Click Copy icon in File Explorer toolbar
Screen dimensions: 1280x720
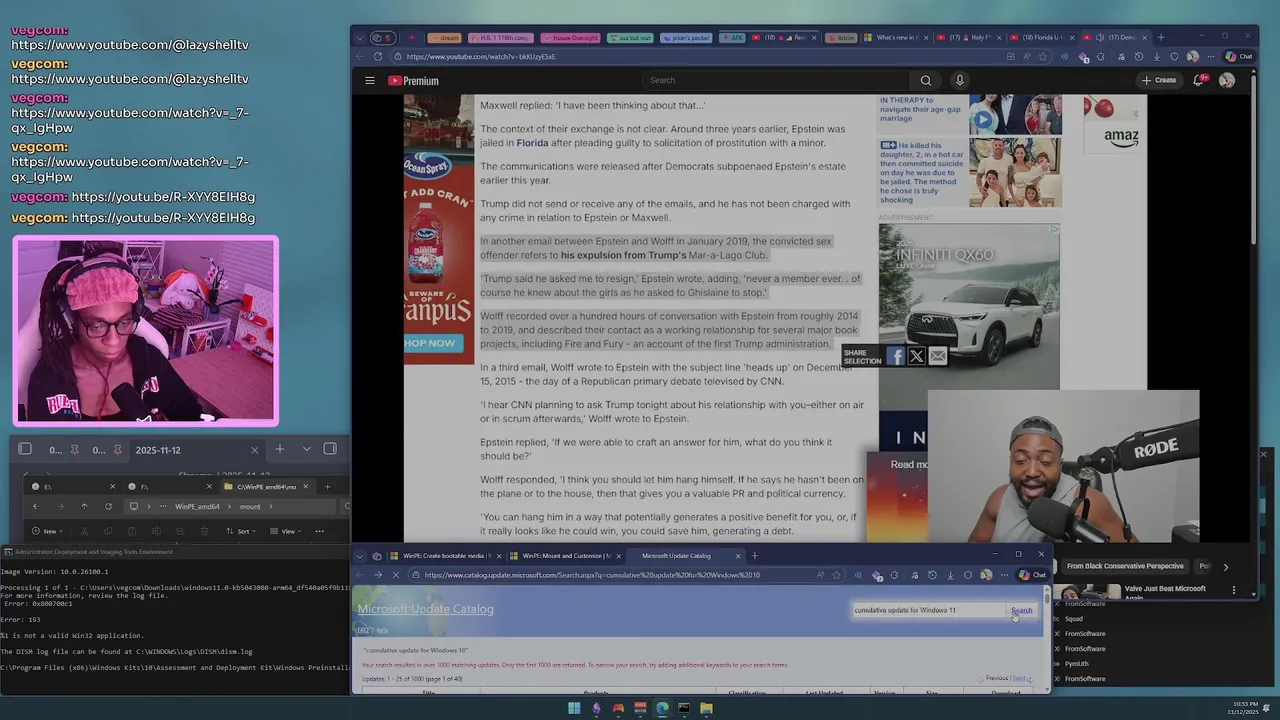pyautogui.click(x=106, y=531)
